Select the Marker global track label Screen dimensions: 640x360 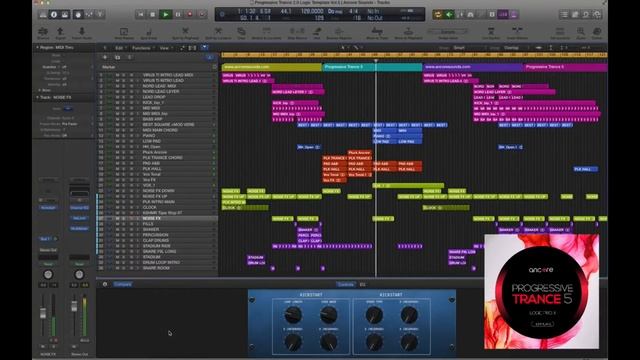(x=109, y=67)
